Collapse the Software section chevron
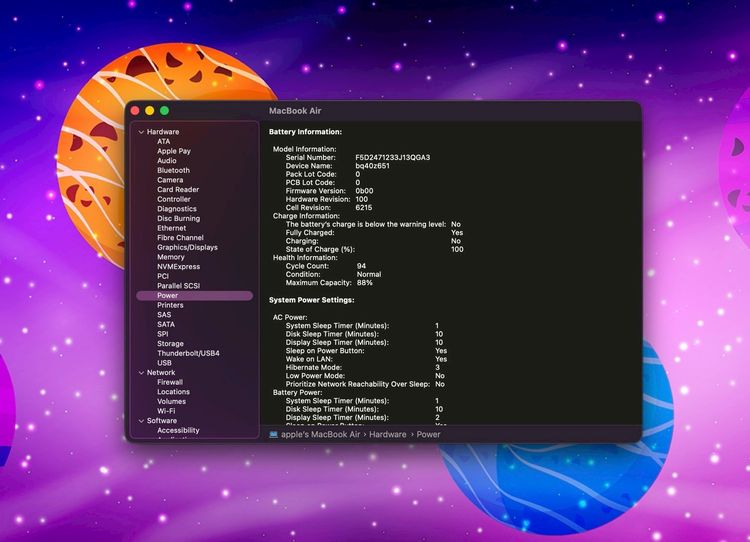 141,421
